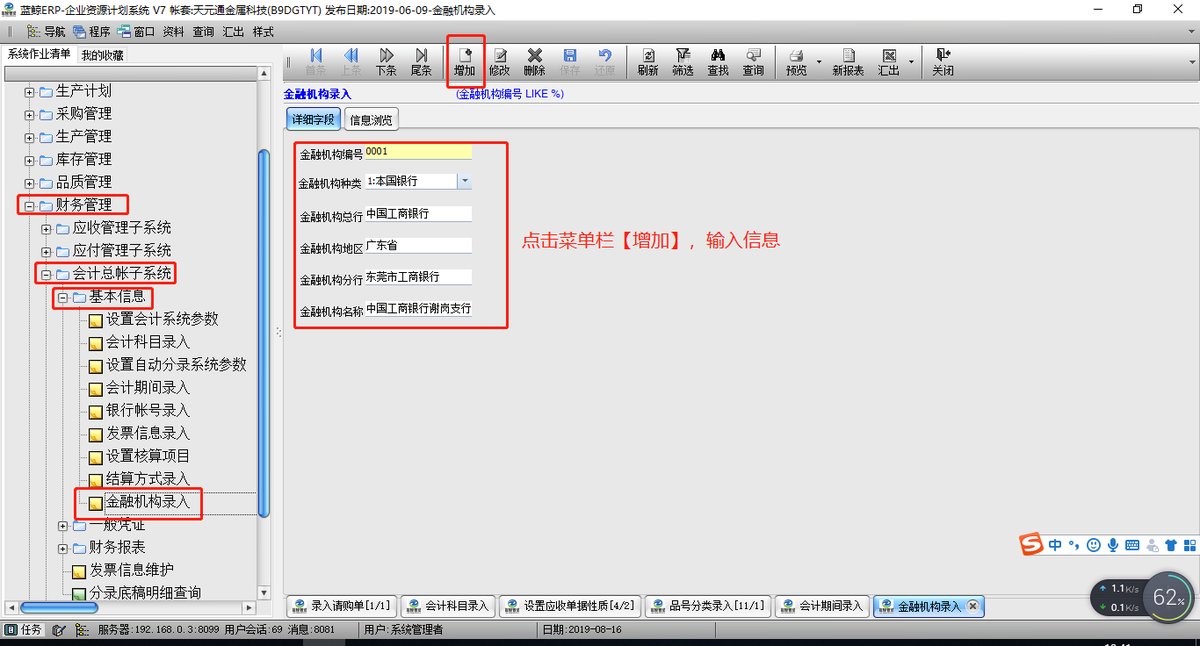Switch to 会计期间录入 window tab
The height and width of the screenshot is (646, 1200).
tap(822, 606)
